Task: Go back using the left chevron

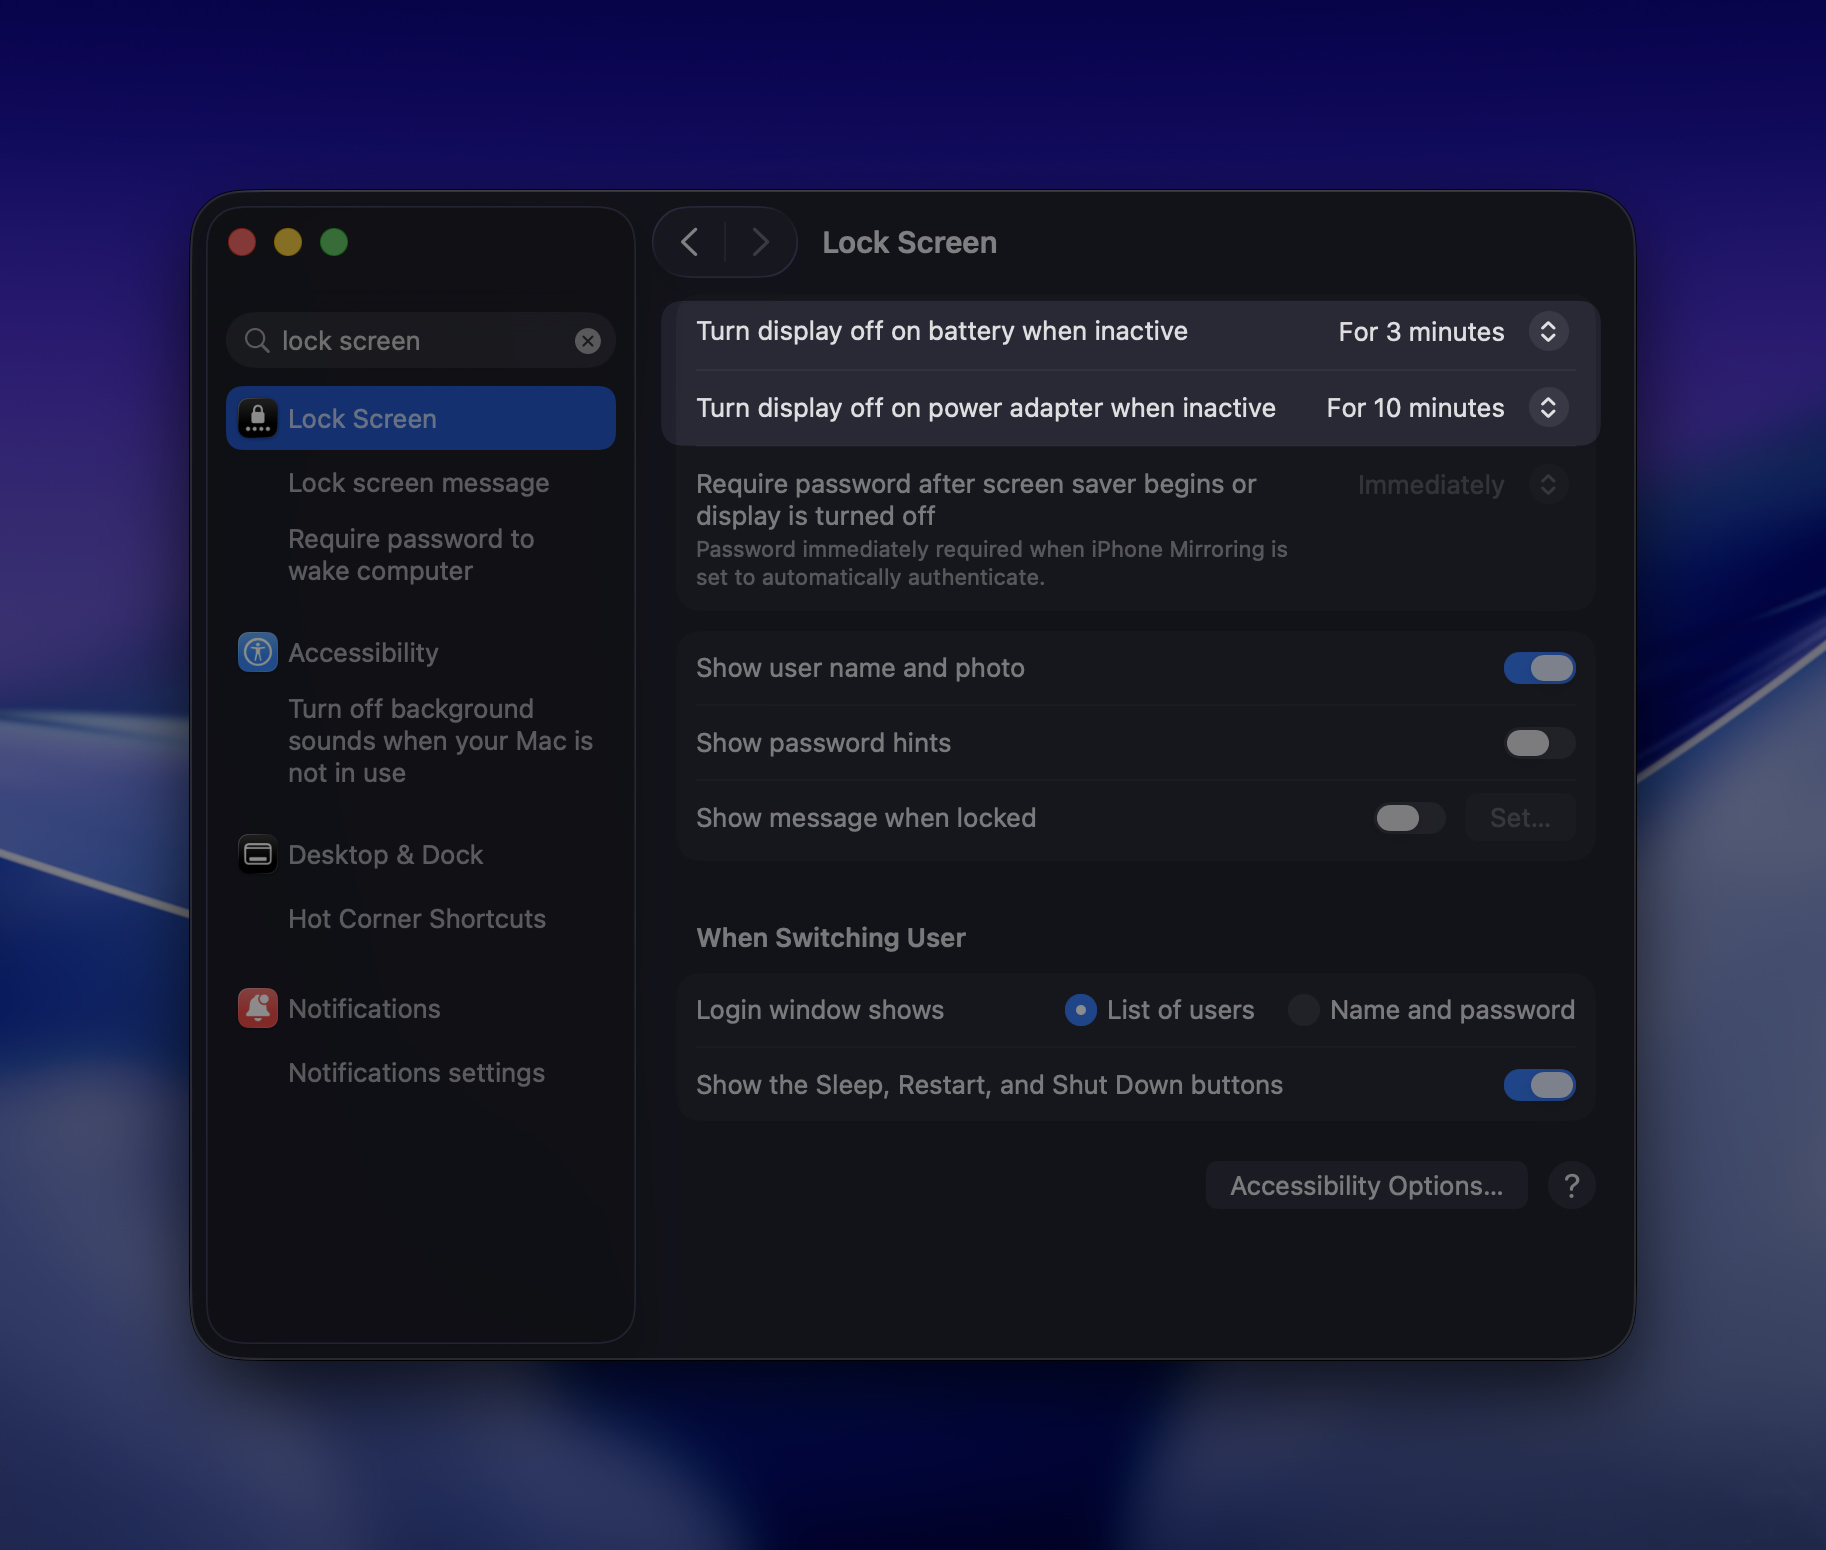Action: coord(690,242)
